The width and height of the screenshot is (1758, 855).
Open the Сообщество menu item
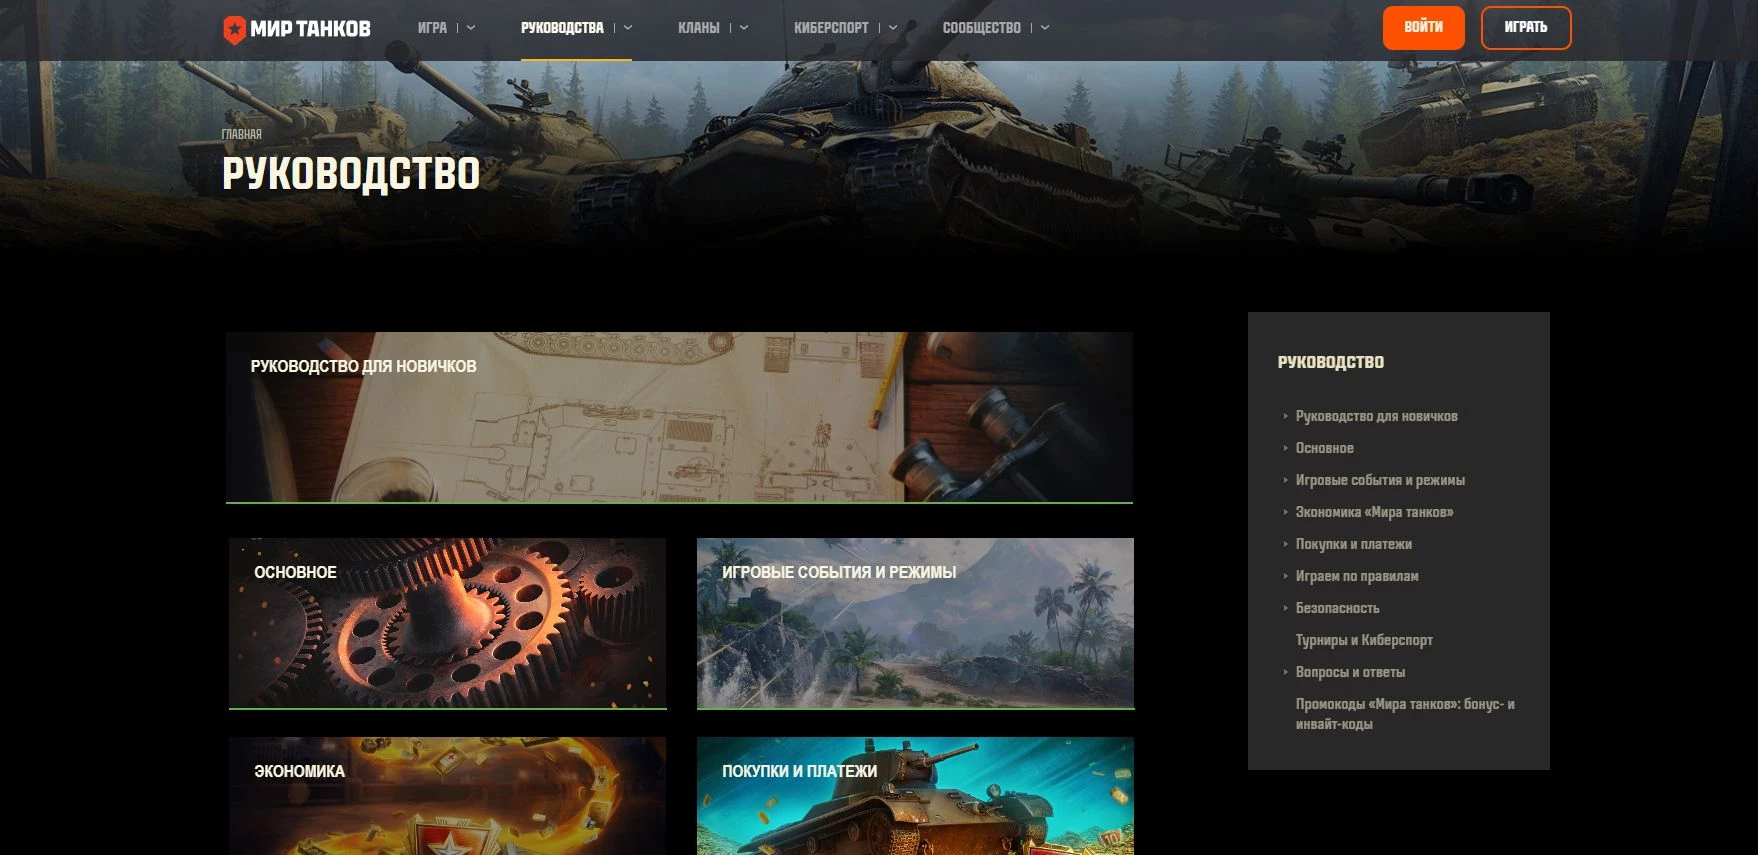(981, 28)
